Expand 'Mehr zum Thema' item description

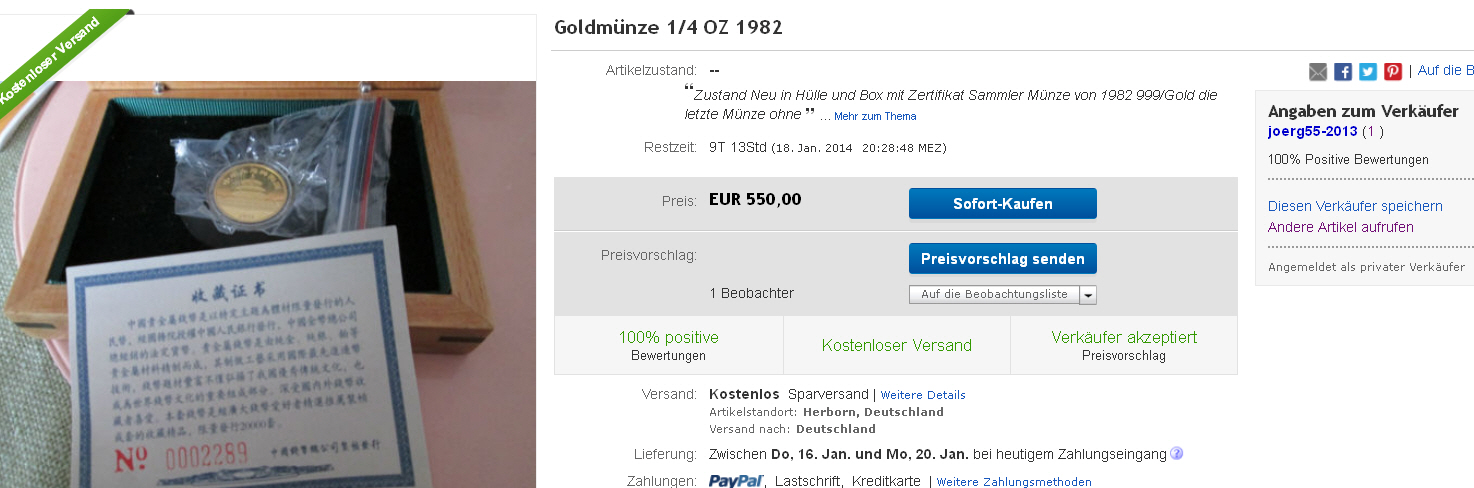pyautogui.click(x=875, y=116)
